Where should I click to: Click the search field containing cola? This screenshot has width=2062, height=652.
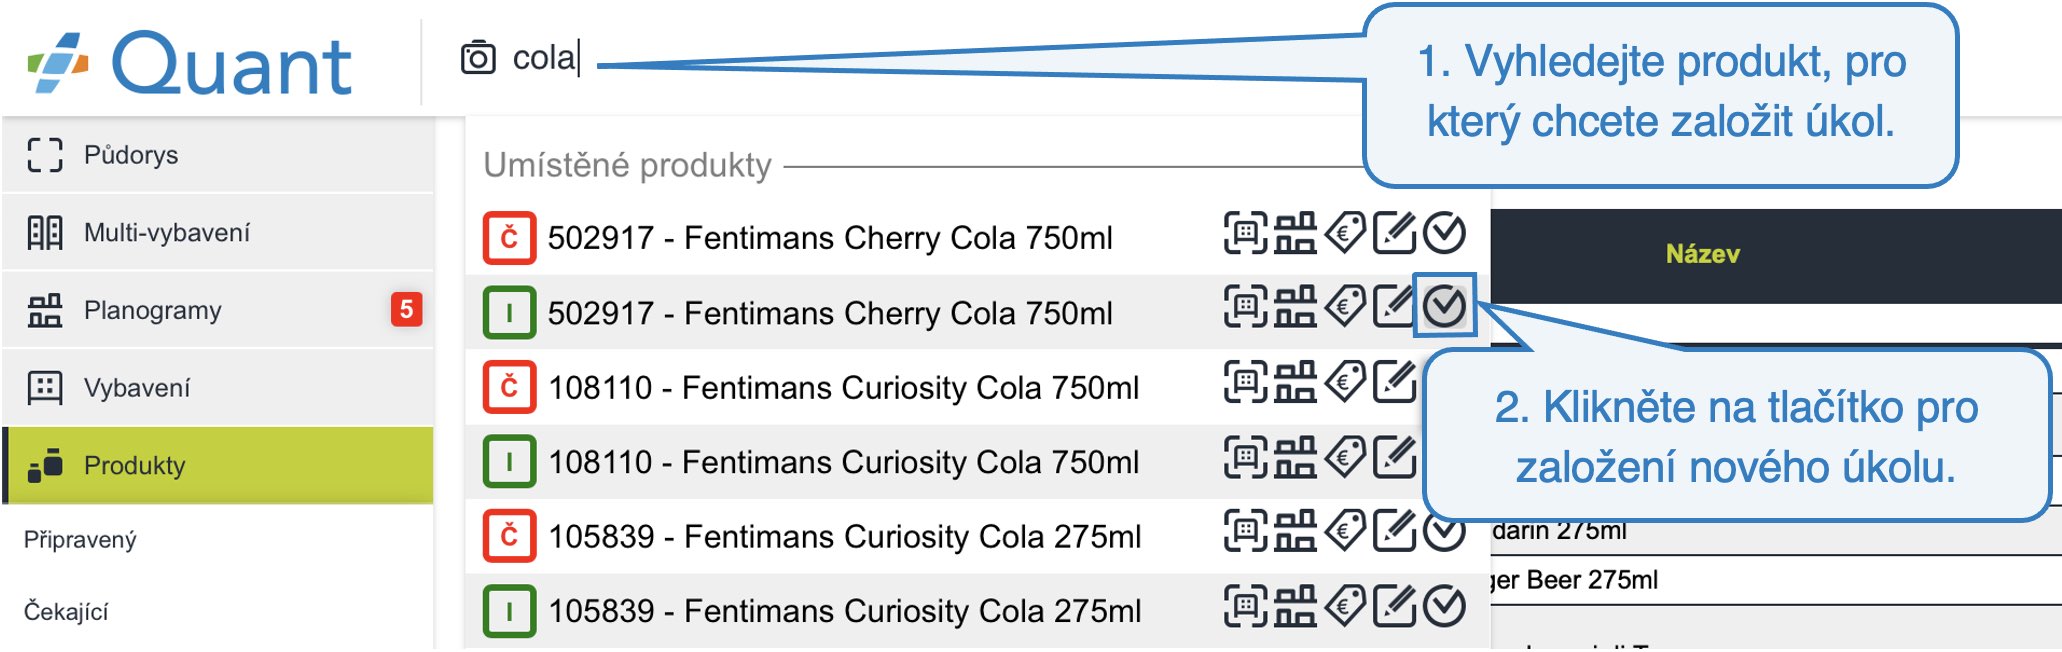tap(900, 58)
